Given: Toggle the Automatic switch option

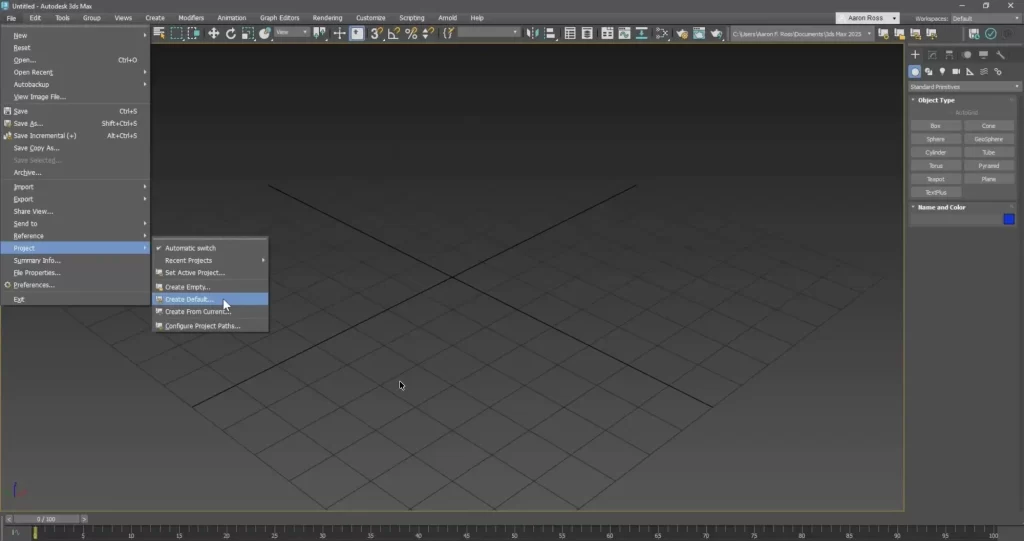Looking at the screenshot, I should [x=210, y=248].
